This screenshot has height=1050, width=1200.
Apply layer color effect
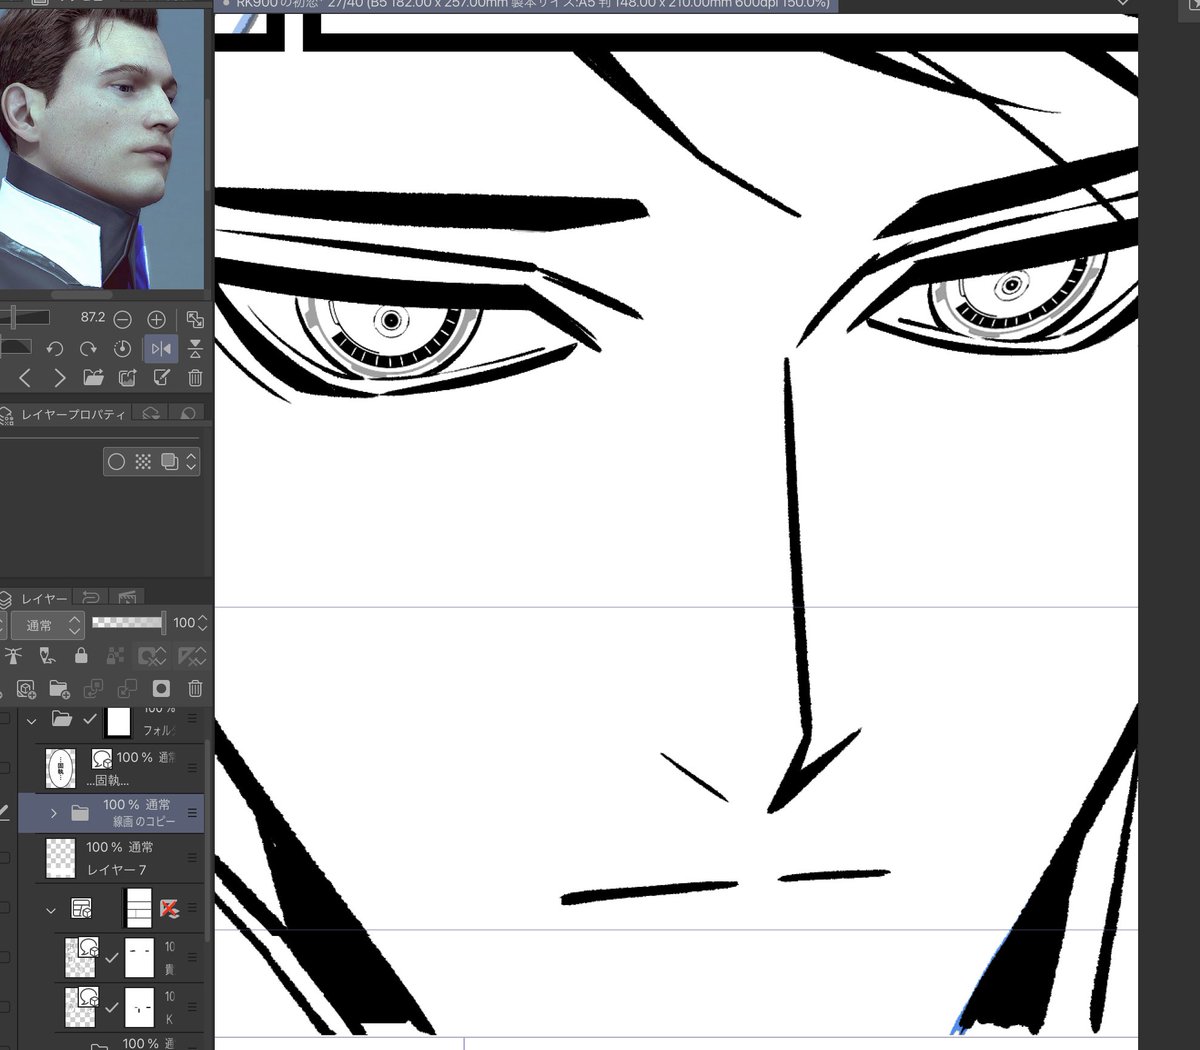(169, 461)
